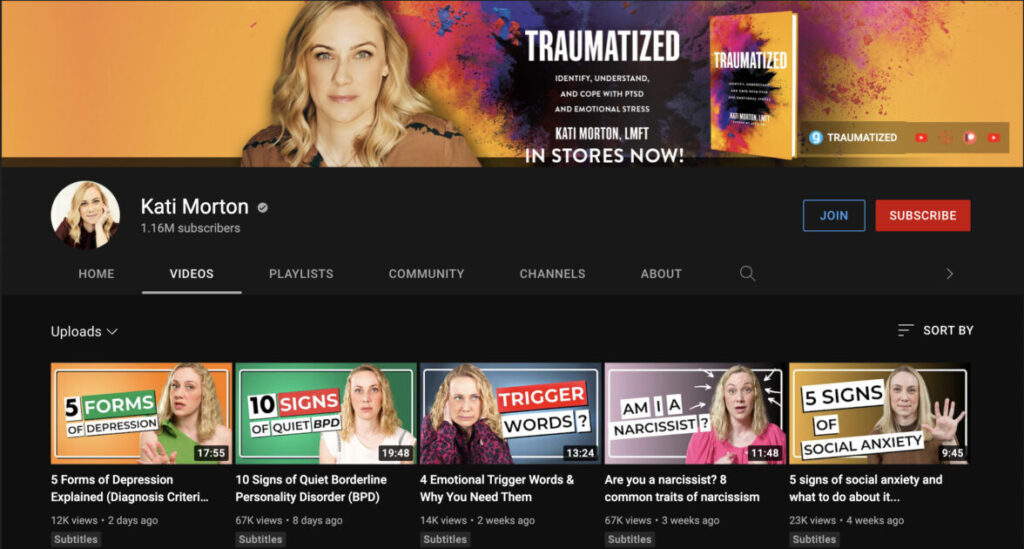Play the 5 Forms of Depression thumbnail
The height and width of the screenshot is (549, 1024).
141,413
